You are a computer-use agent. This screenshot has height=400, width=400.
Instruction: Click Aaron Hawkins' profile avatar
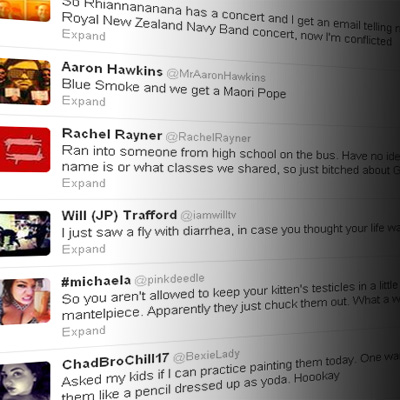[25, 81]
